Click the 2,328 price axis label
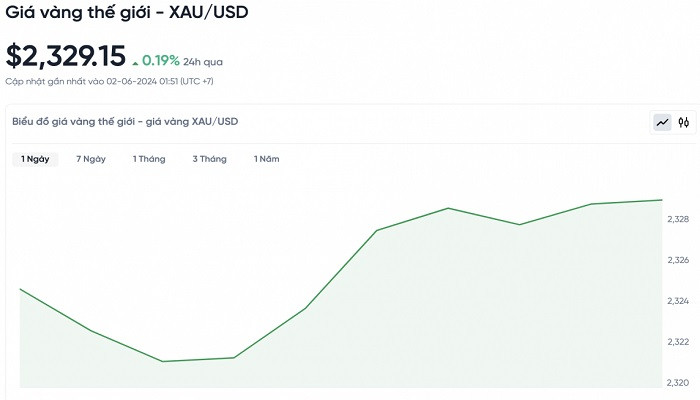 click(677, 219)
